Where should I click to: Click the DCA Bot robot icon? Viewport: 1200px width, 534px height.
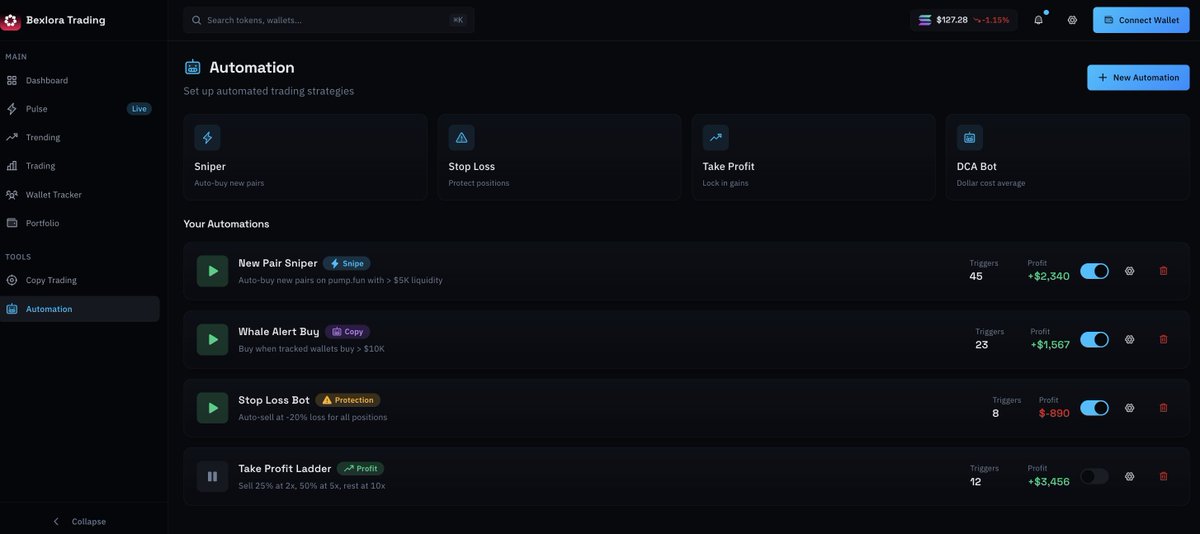(x=969, y=138)
